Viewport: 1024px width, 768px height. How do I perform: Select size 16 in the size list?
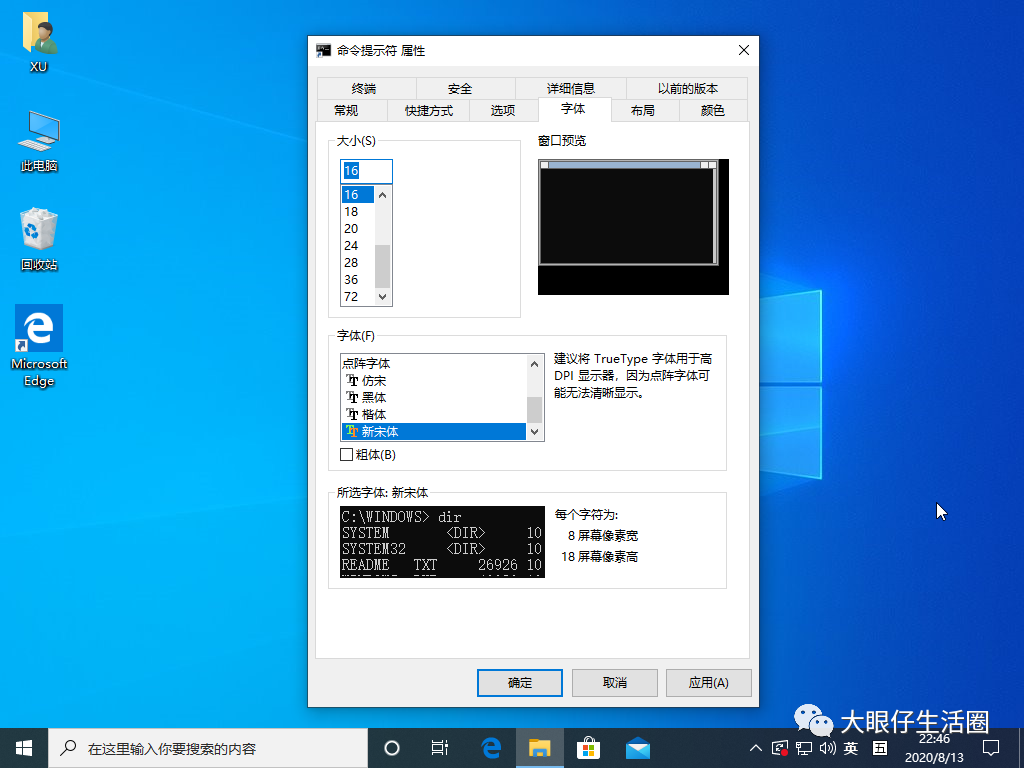[x=358, y=195]
